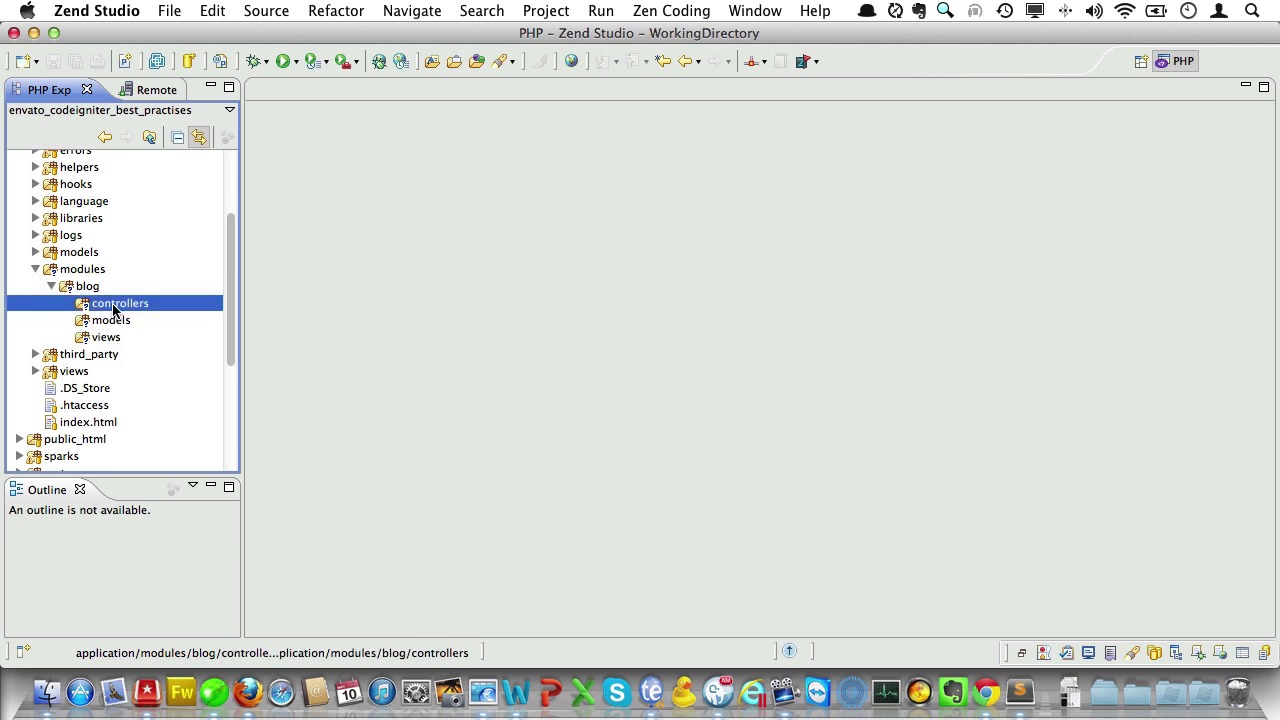The image size is (1280, 720).
Task: Maximize the PHP Explorer panel
Action: coord(229,87)
